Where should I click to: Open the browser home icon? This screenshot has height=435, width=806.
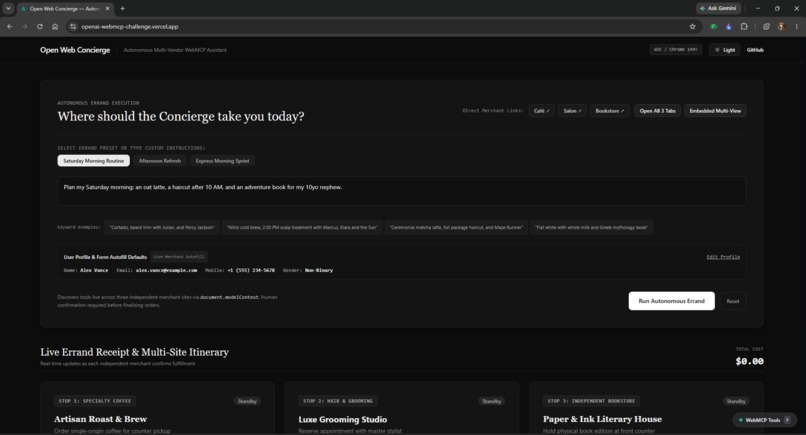[55, 26]
